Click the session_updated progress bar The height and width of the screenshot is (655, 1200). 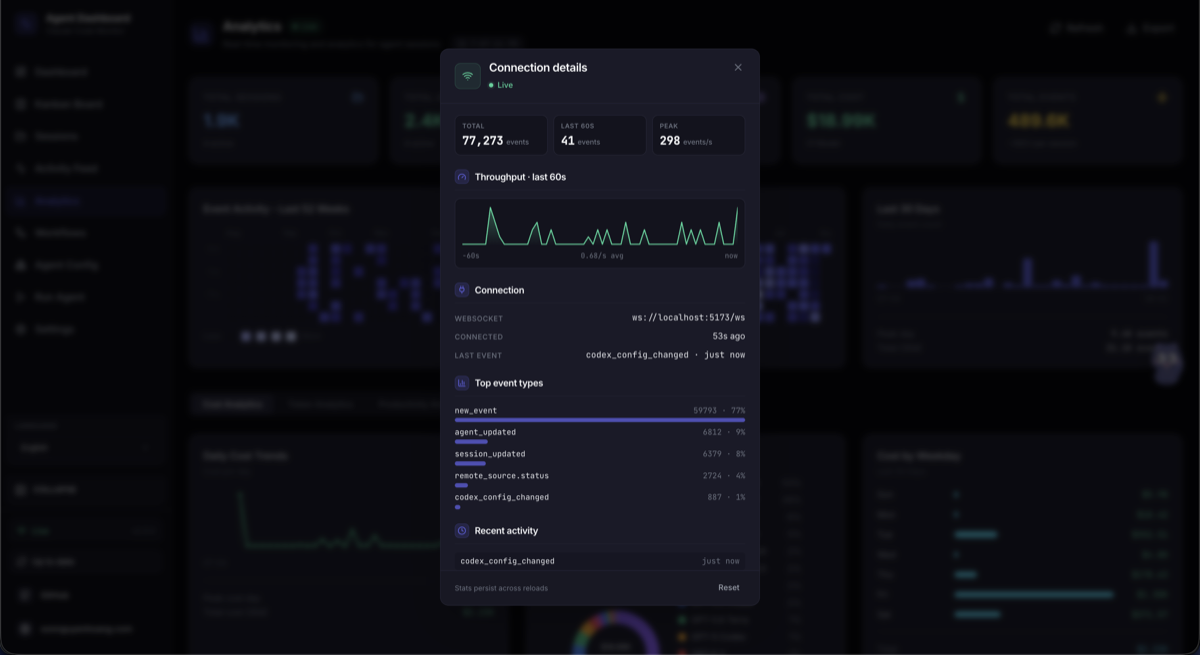click(x=470, y=463)
